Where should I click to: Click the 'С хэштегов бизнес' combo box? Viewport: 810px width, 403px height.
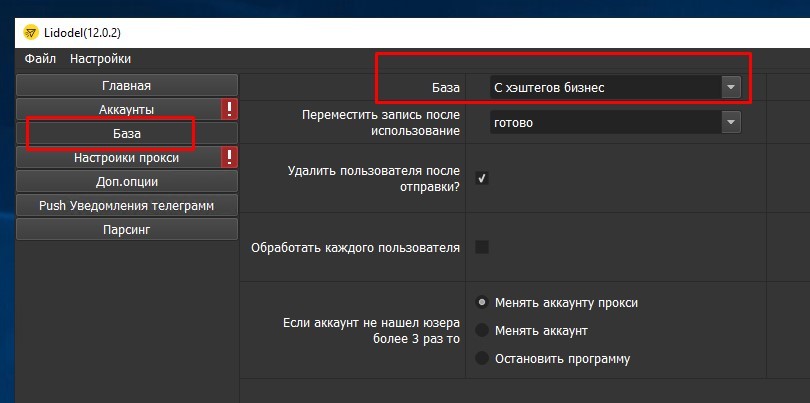(615, 87)
